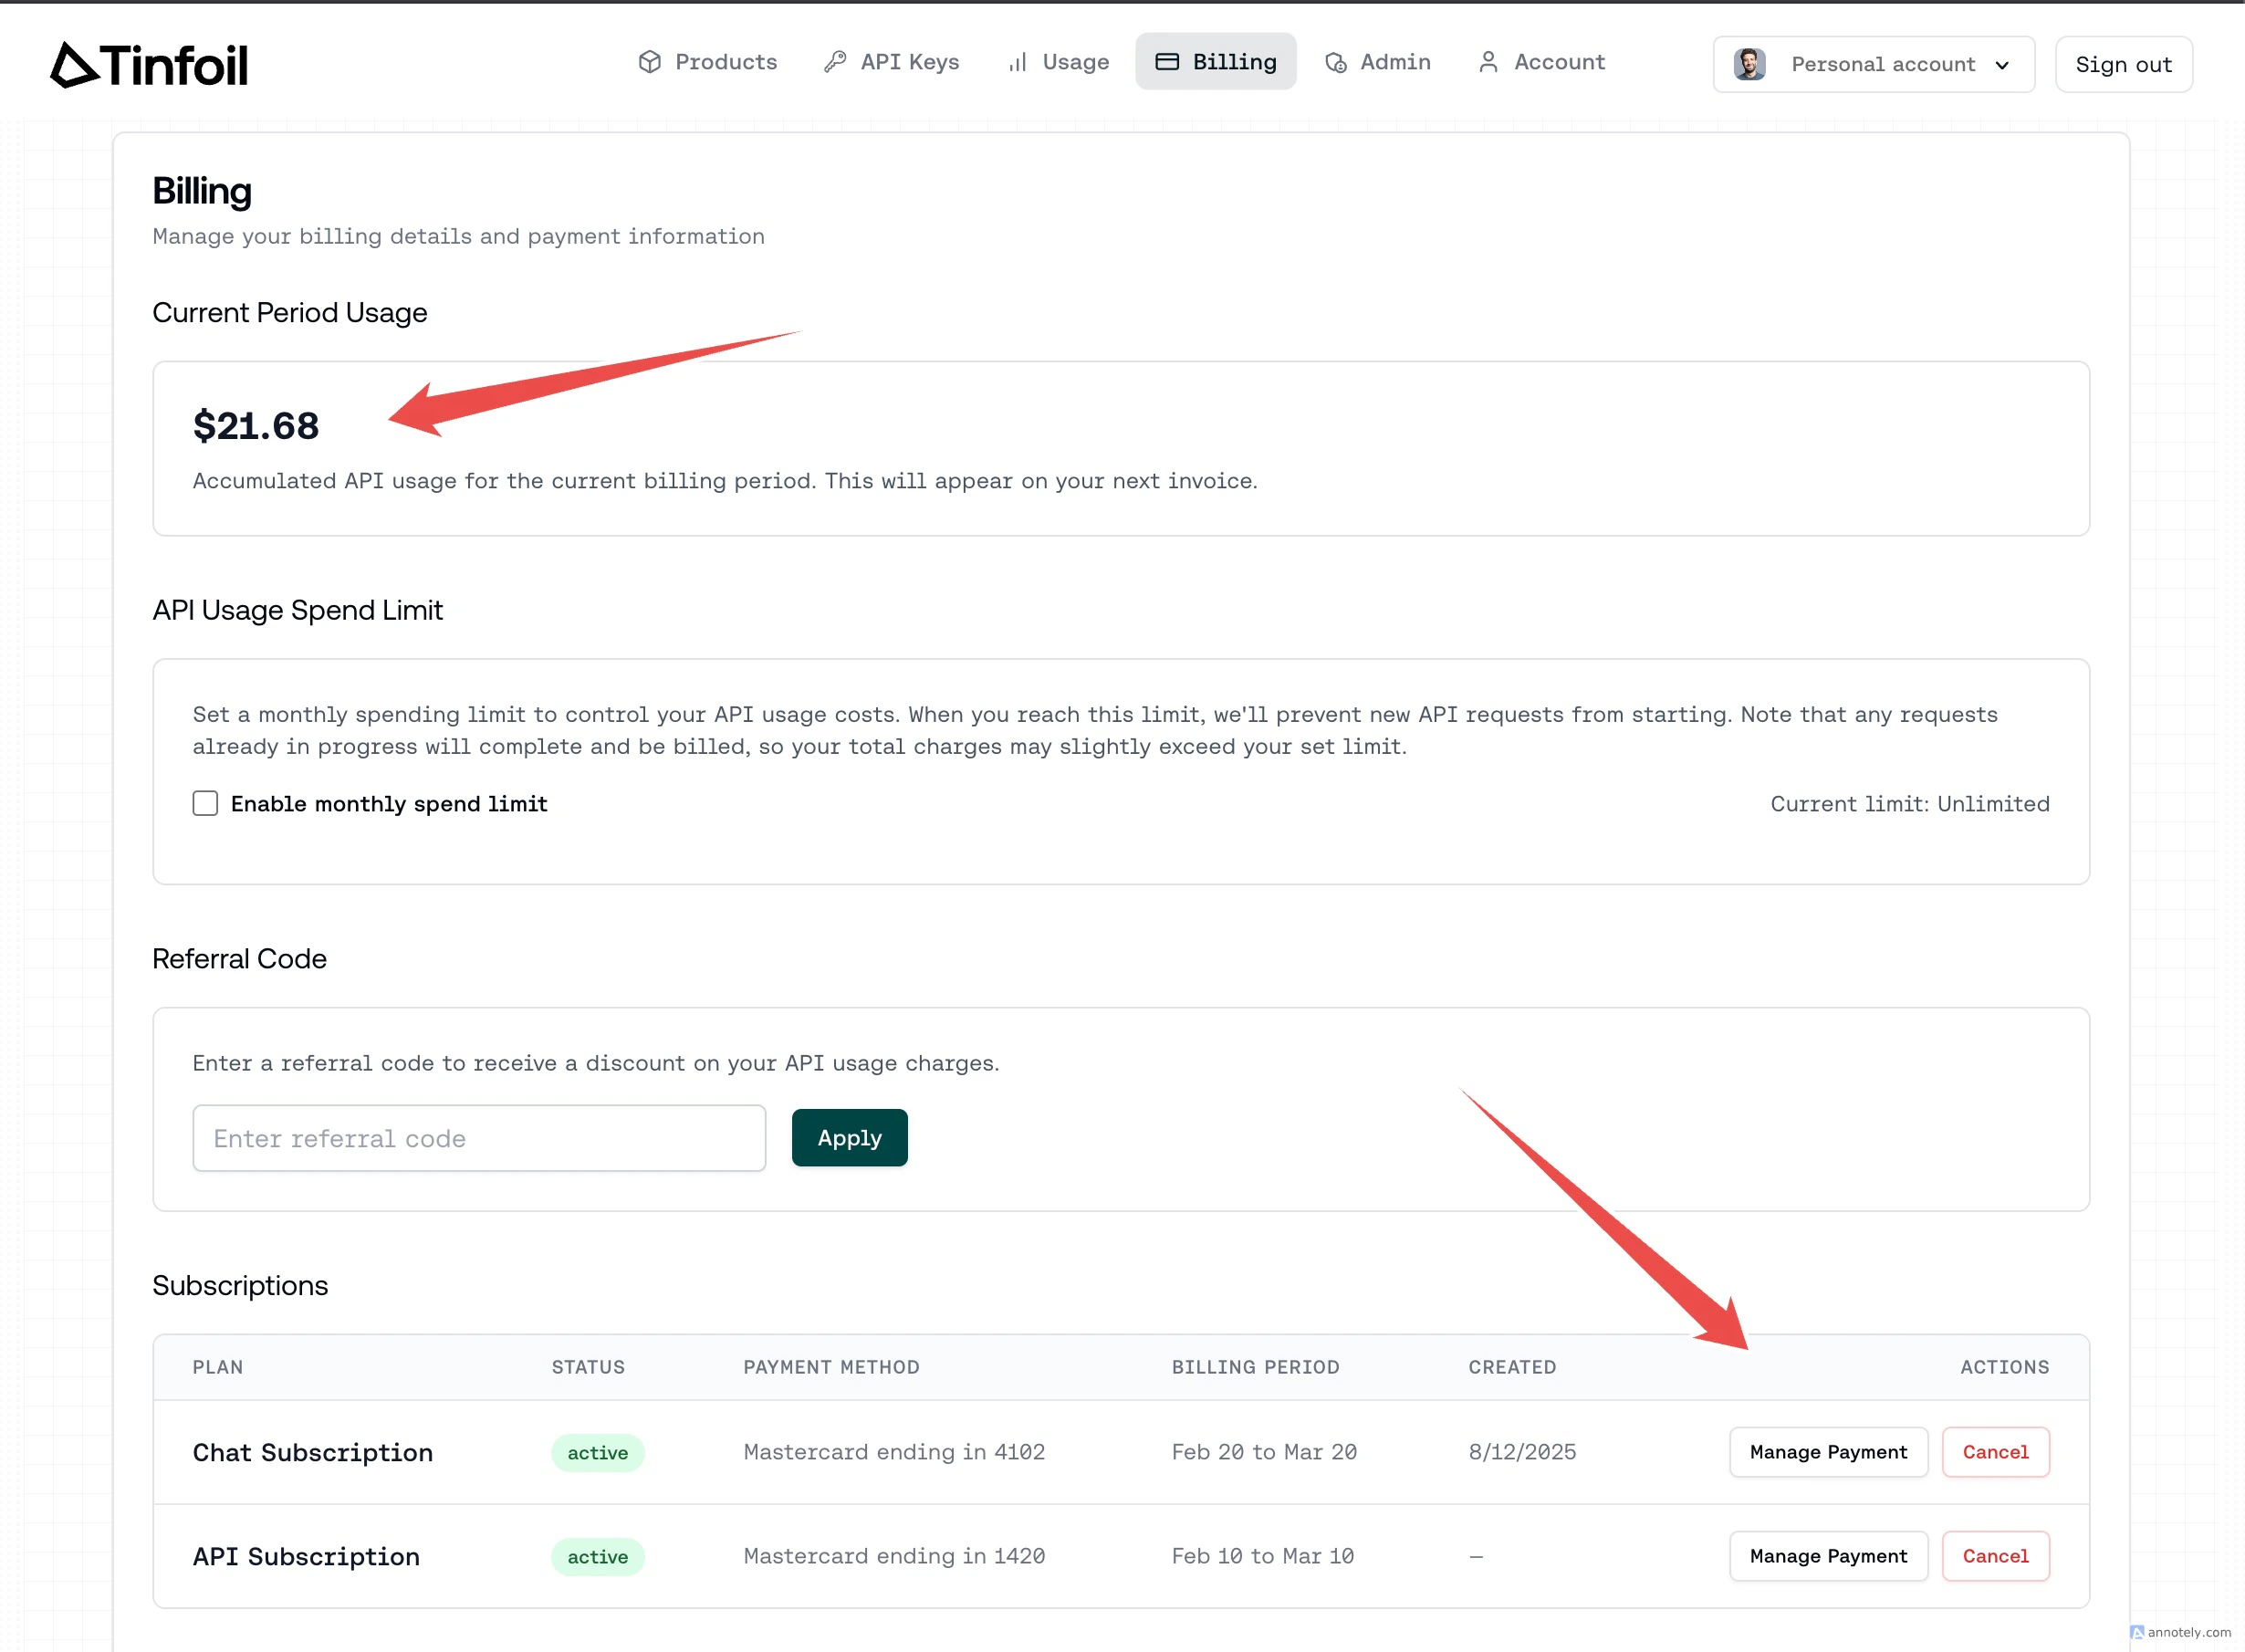The image size is (2245, 1652).
Task: Open the account switcher chevron
Action: tap(2003, 64)
